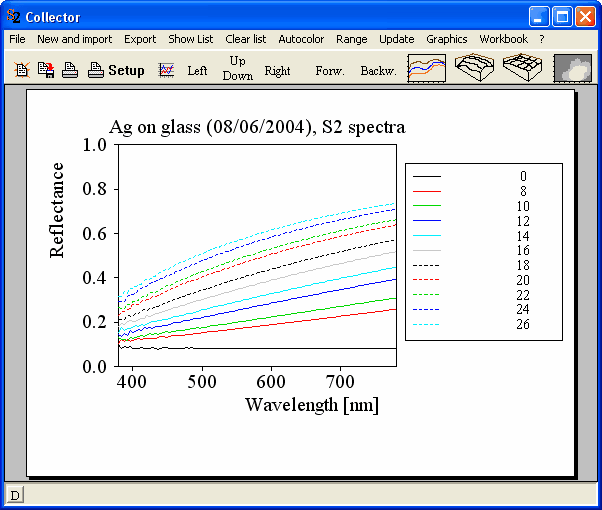602x510 pixels.
Task: Select the 3D block grid plot icon
Action: 522,68
